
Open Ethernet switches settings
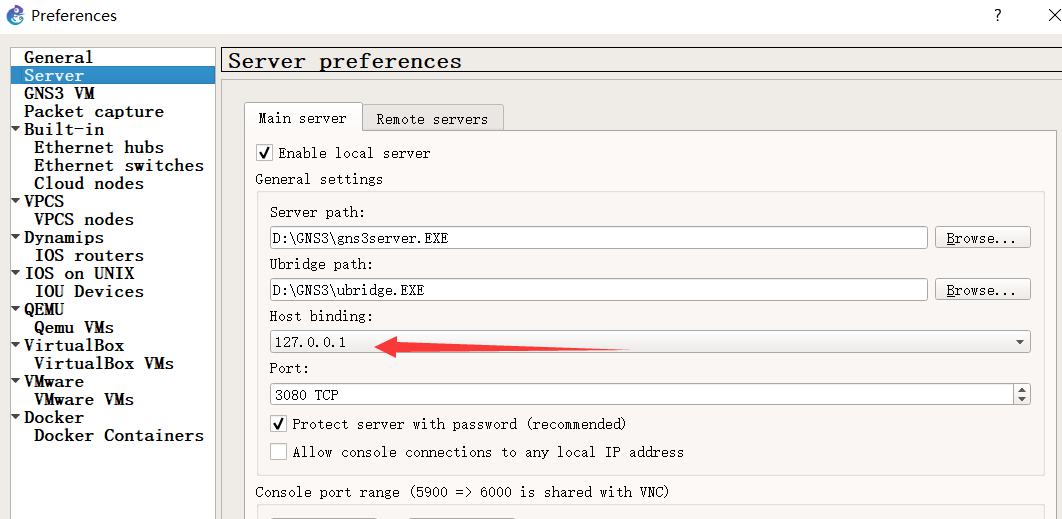coord(119,165)
